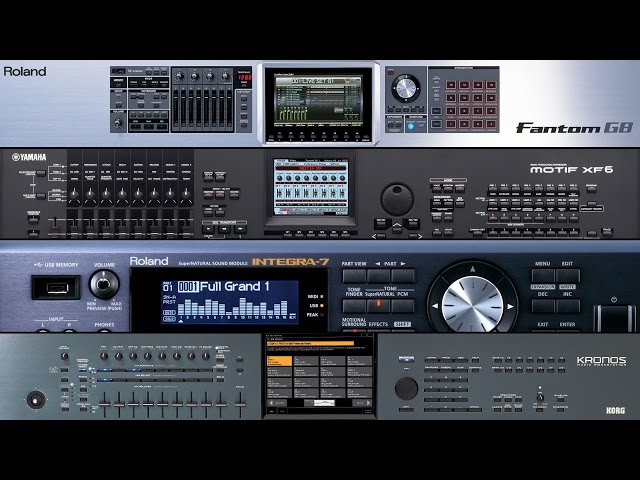This screenshot has height=480, width=640.
Task: Turn the Fantom G8 volume knob
Action: (118, 122)
